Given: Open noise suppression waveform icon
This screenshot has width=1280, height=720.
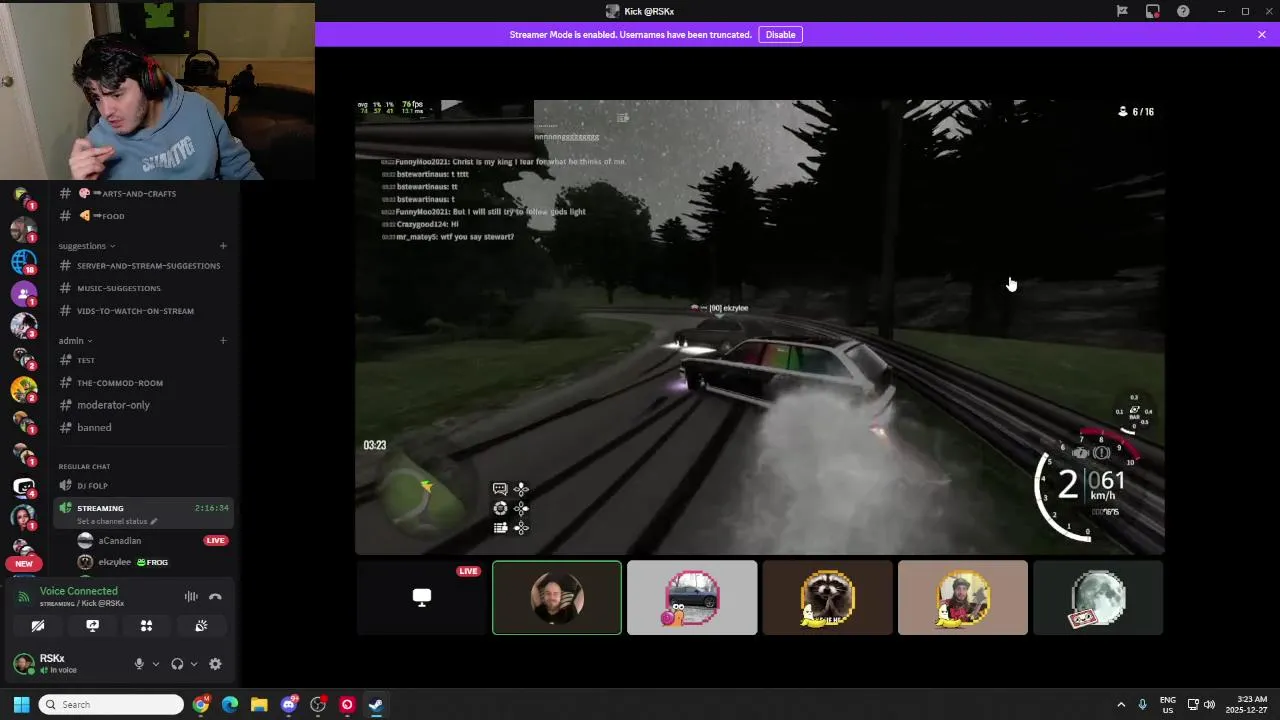Looking at the screenshot, I should point(191,597).
